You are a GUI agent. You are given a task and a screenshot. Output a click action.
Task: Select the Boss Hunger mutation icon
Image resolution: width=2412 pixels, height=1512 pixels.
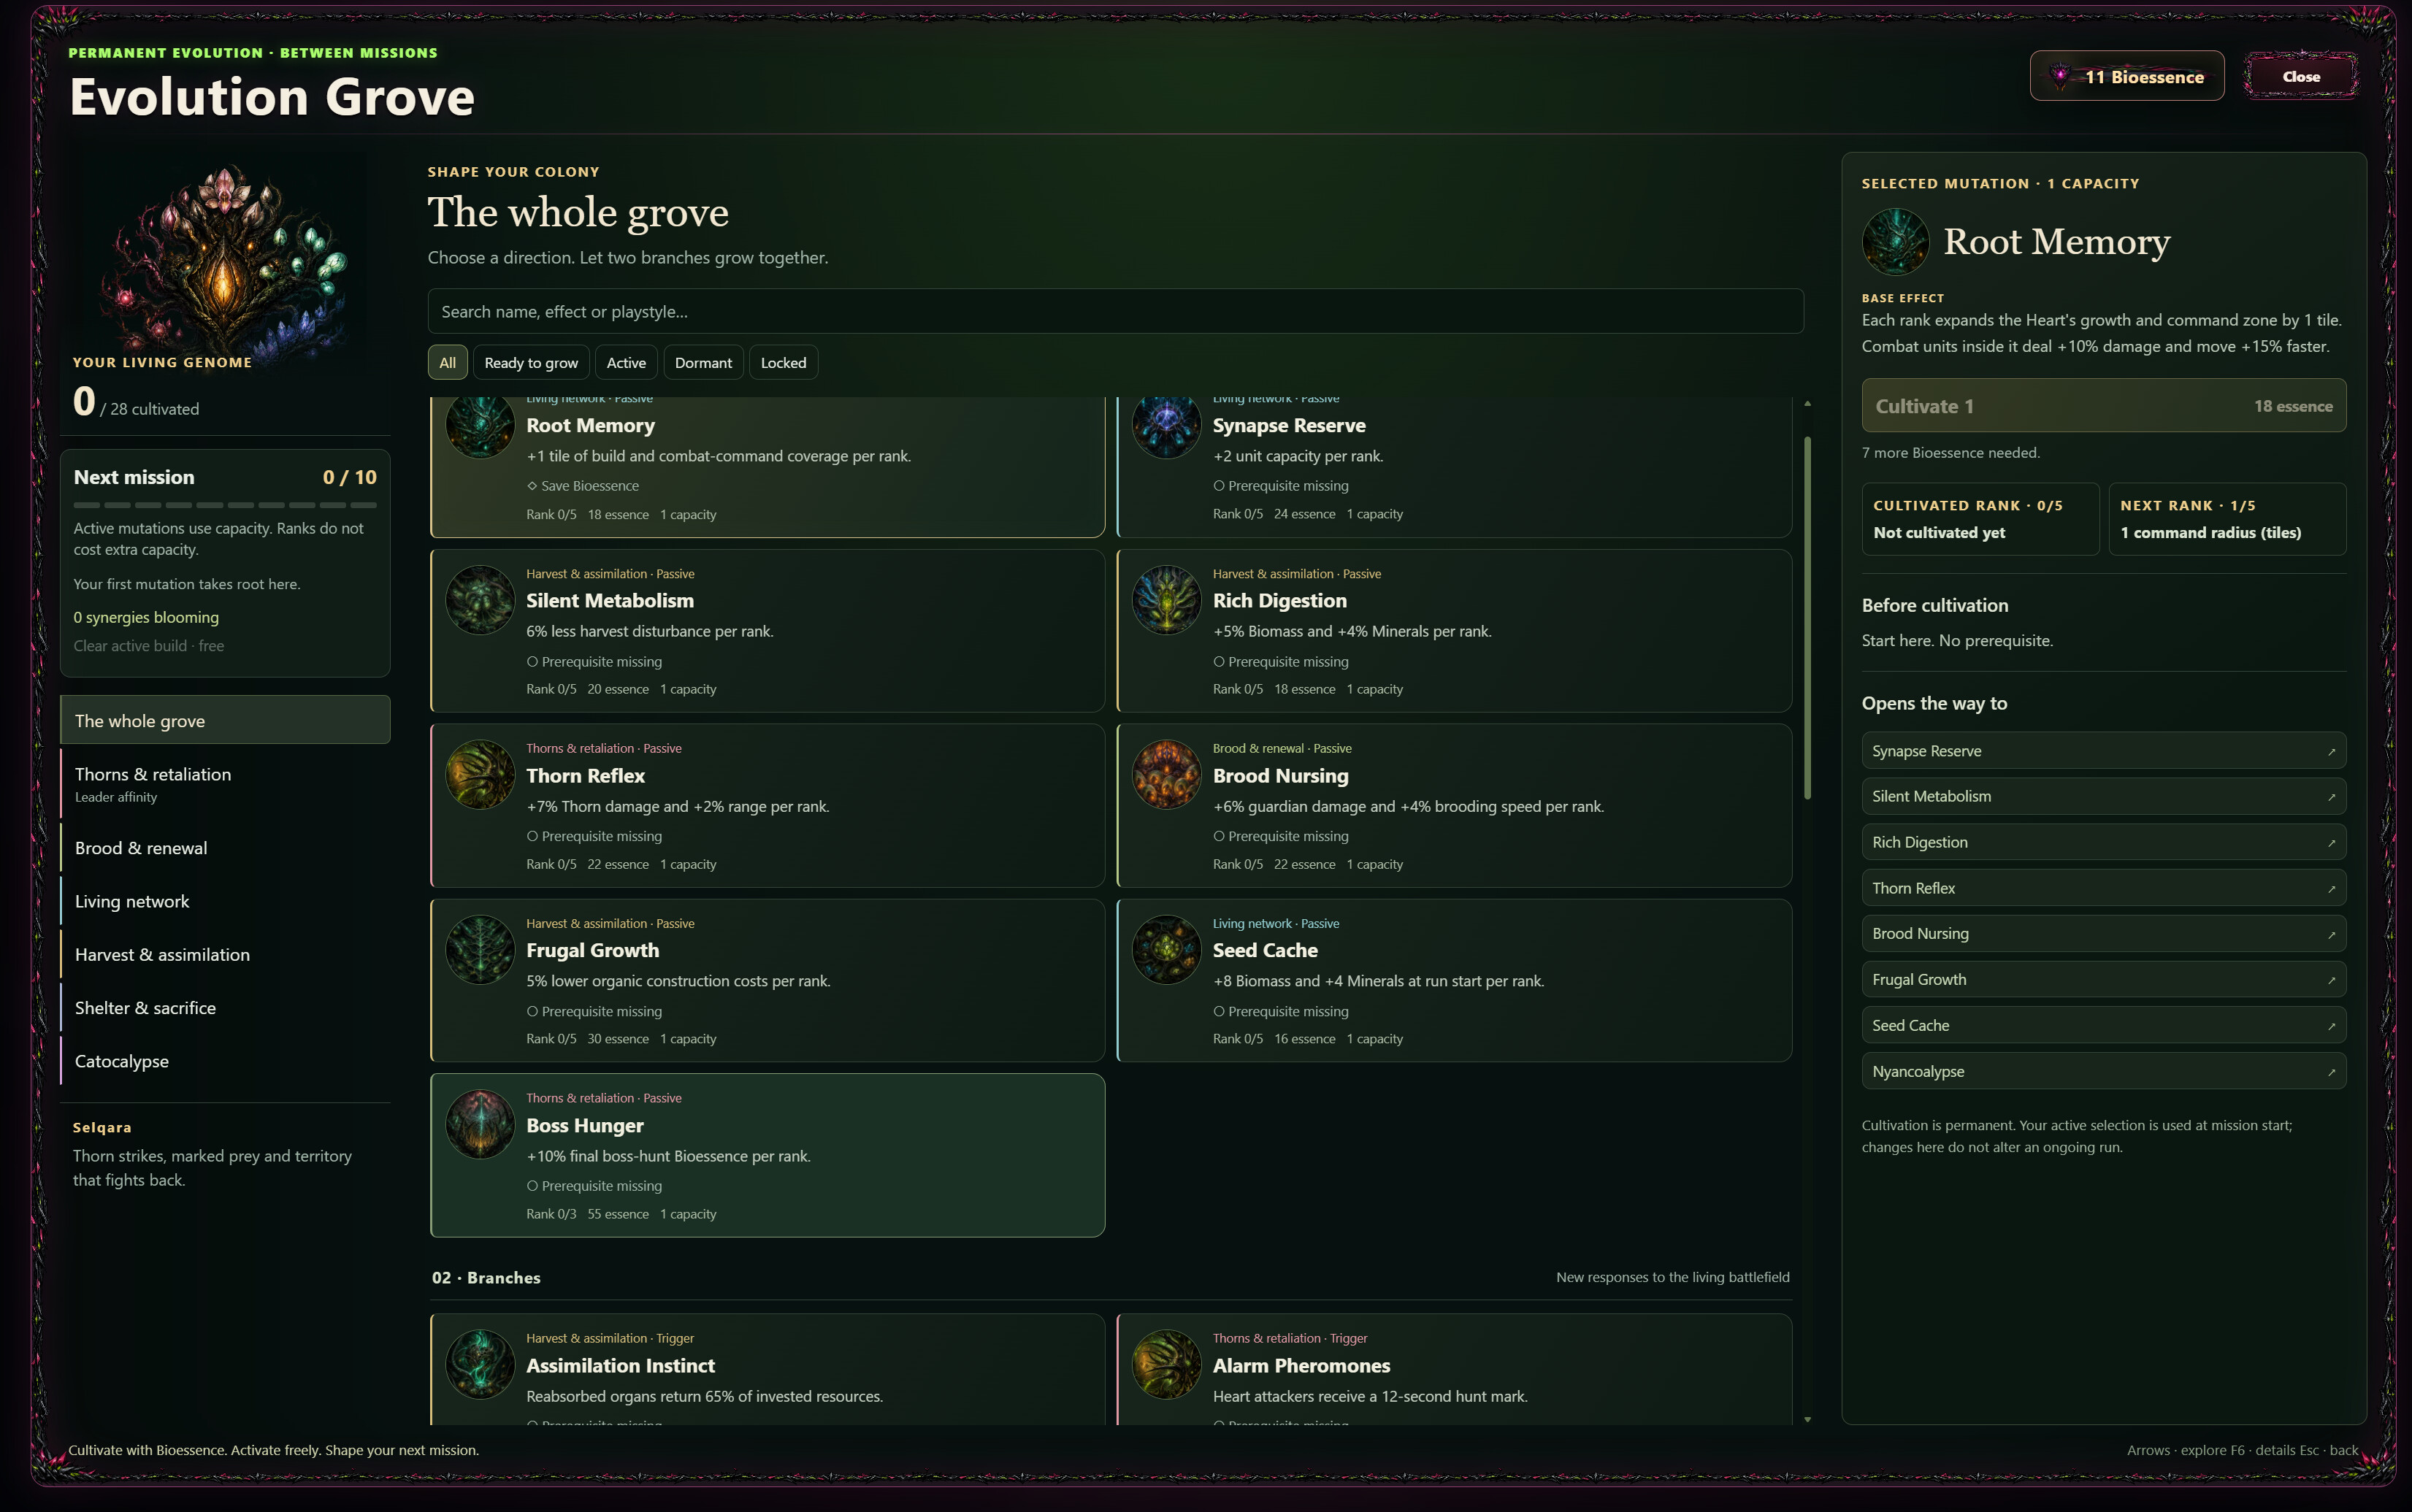pos(480,1125)
